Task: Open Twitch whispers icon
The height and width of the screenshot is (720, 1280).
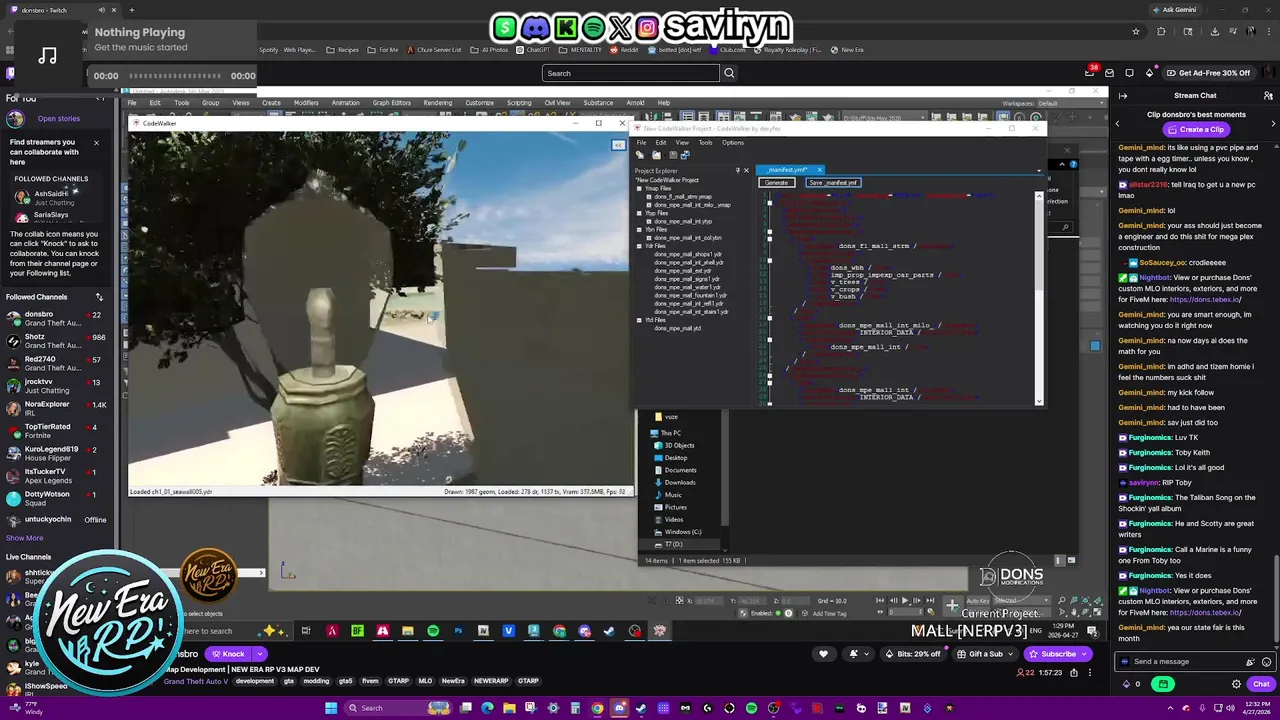Action: [x=1129, y=73]
